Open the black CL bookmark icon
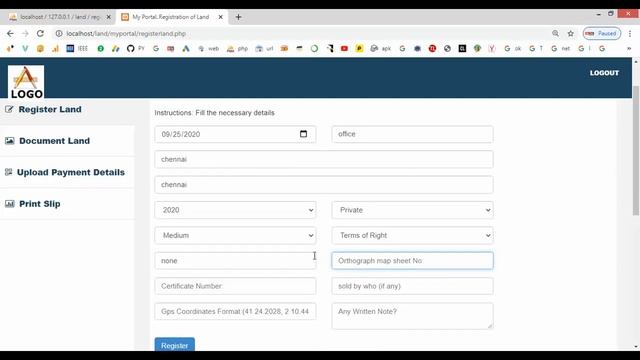Image resolution: width=640 pixels, height=360 pixels. 462,49
